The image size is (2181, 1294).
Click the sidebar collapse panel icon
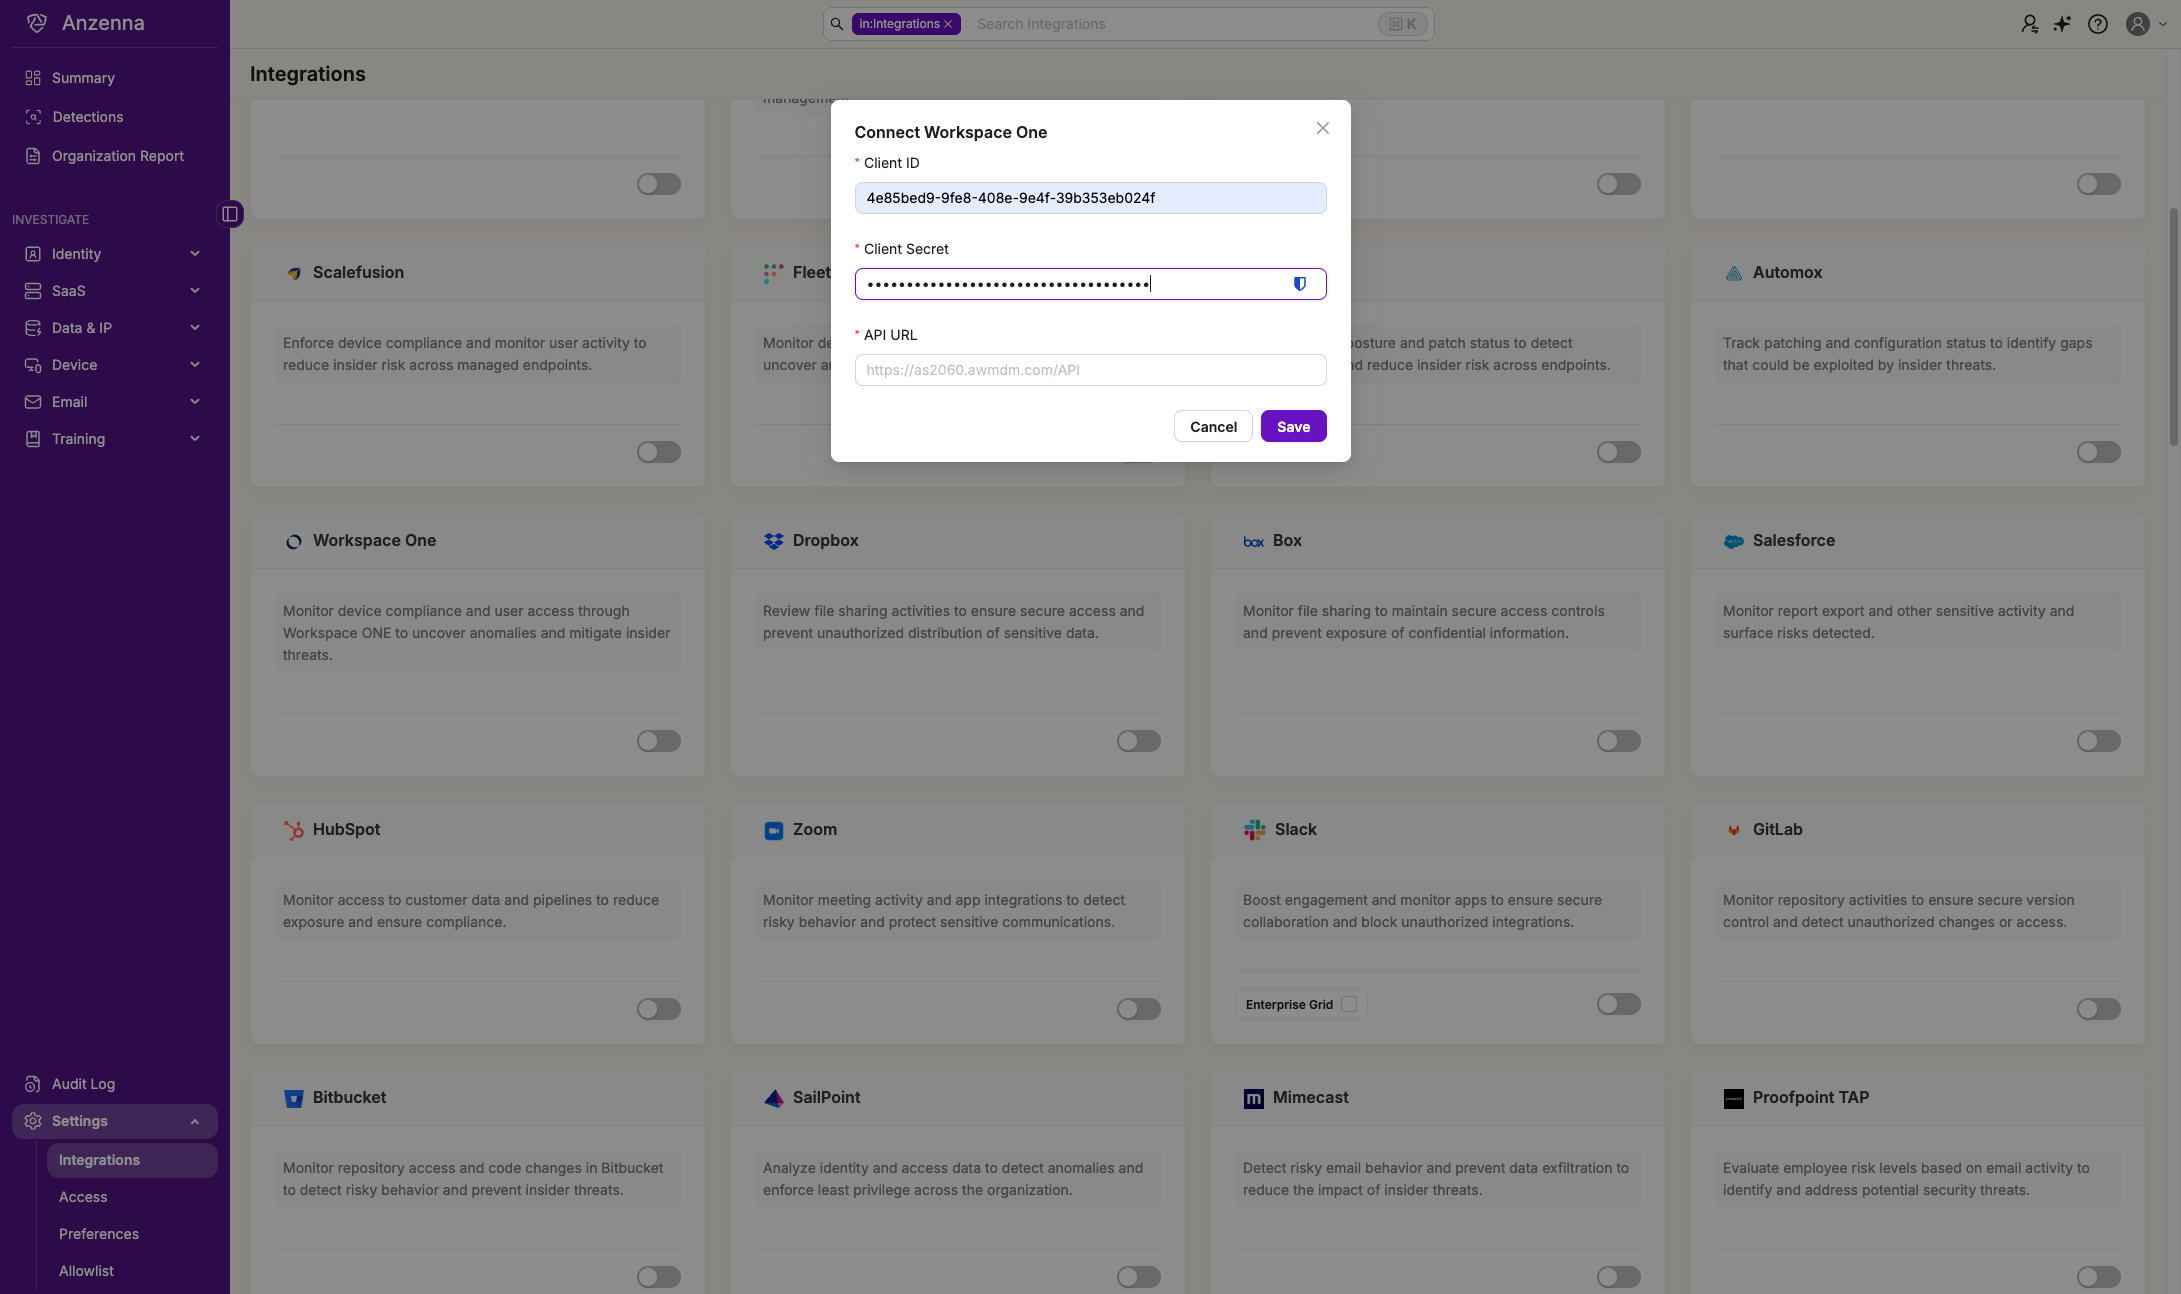click(230, 214)
